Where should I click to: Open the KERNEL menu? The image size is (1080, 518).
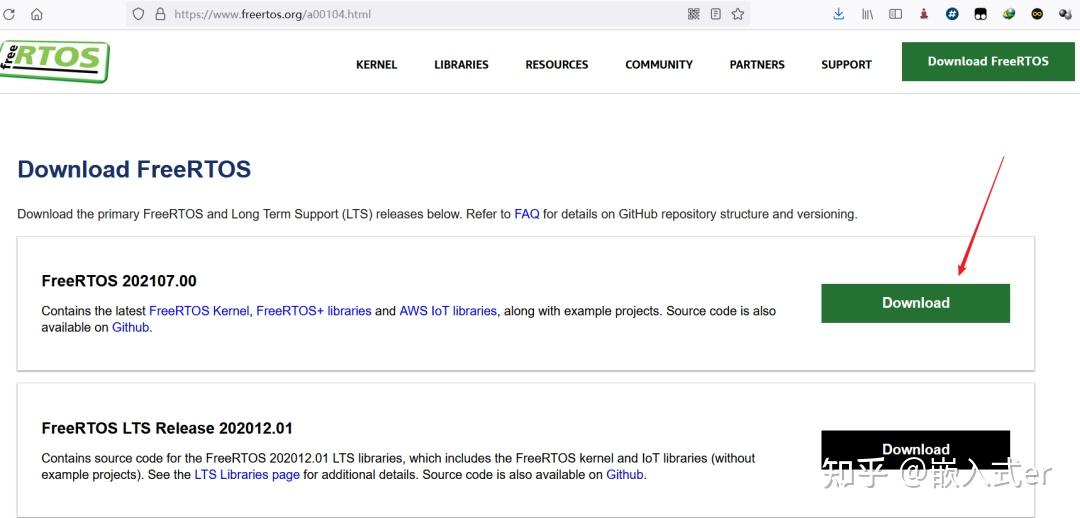(376, 64)
